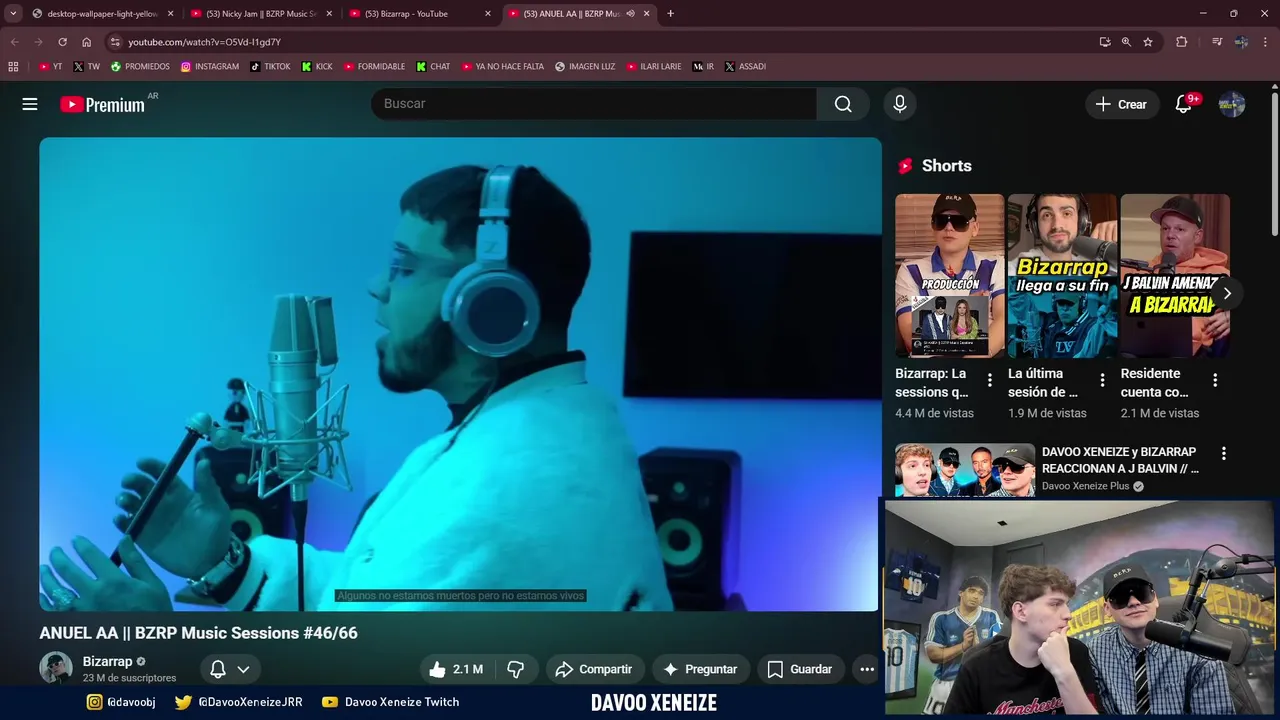Viewport: 1280px width, 720px height.
Task: Go back in the browser
Action: coord(14,42)
